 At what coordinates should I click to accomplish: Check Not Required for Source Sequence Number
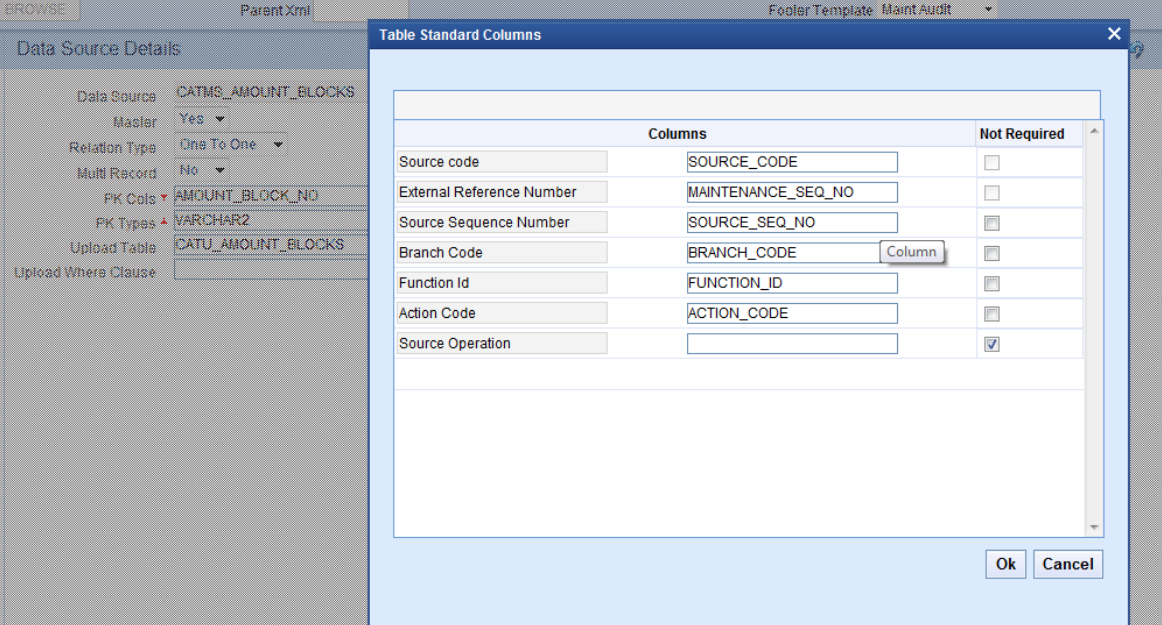[x=992, y=223]
